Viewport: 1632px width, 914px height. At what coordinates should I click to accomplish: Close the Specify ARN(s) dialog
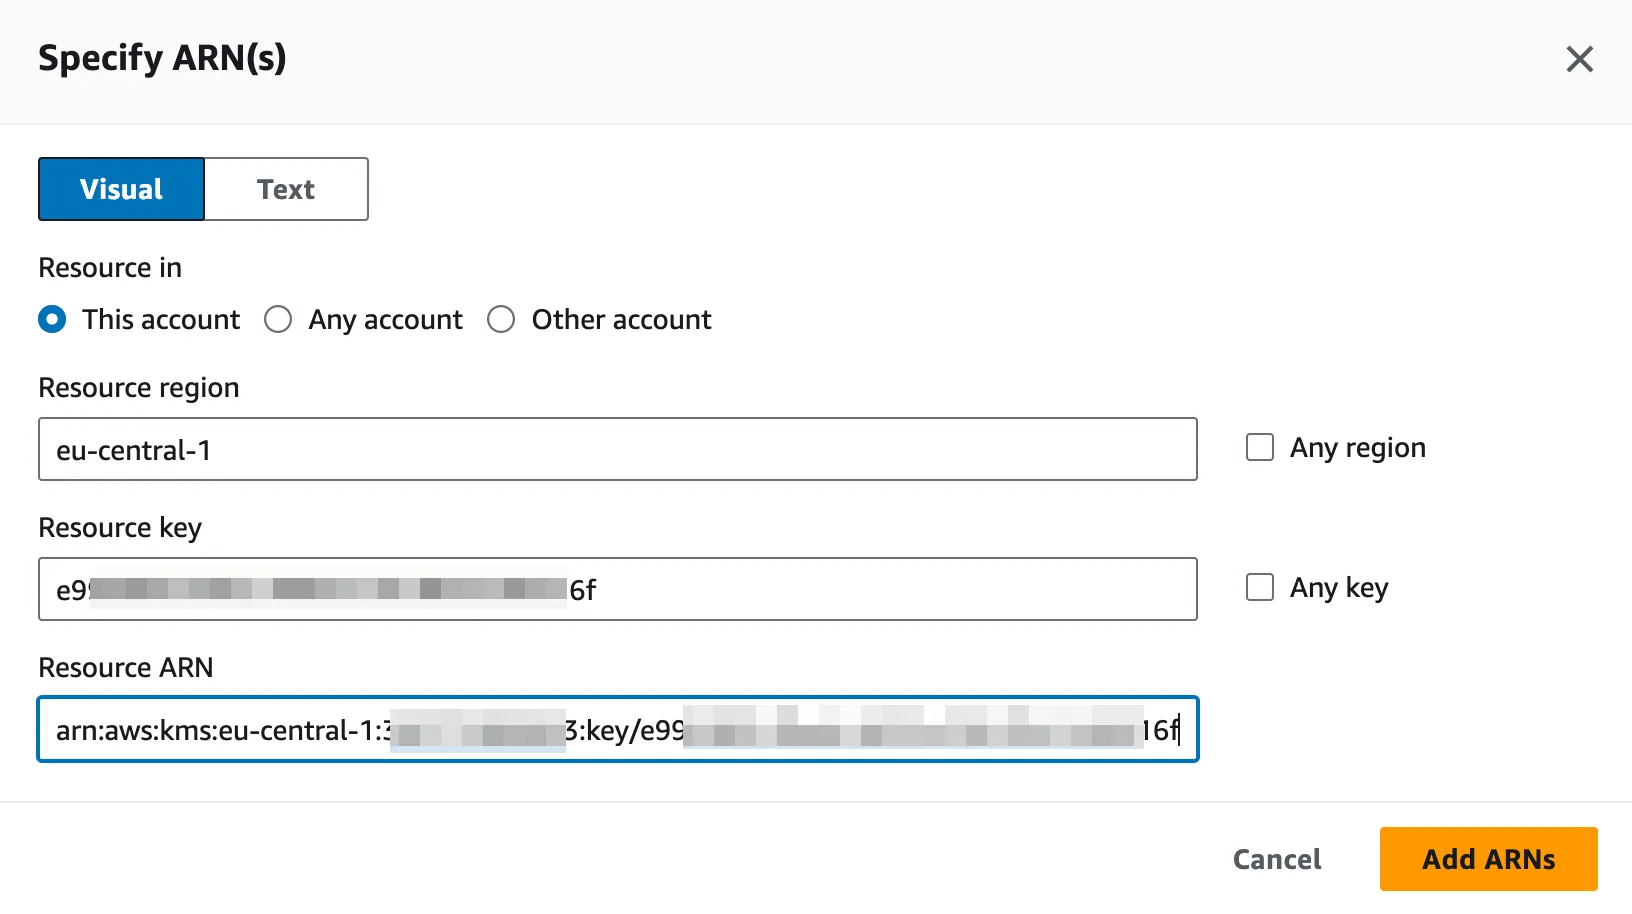click(1579, 60)
